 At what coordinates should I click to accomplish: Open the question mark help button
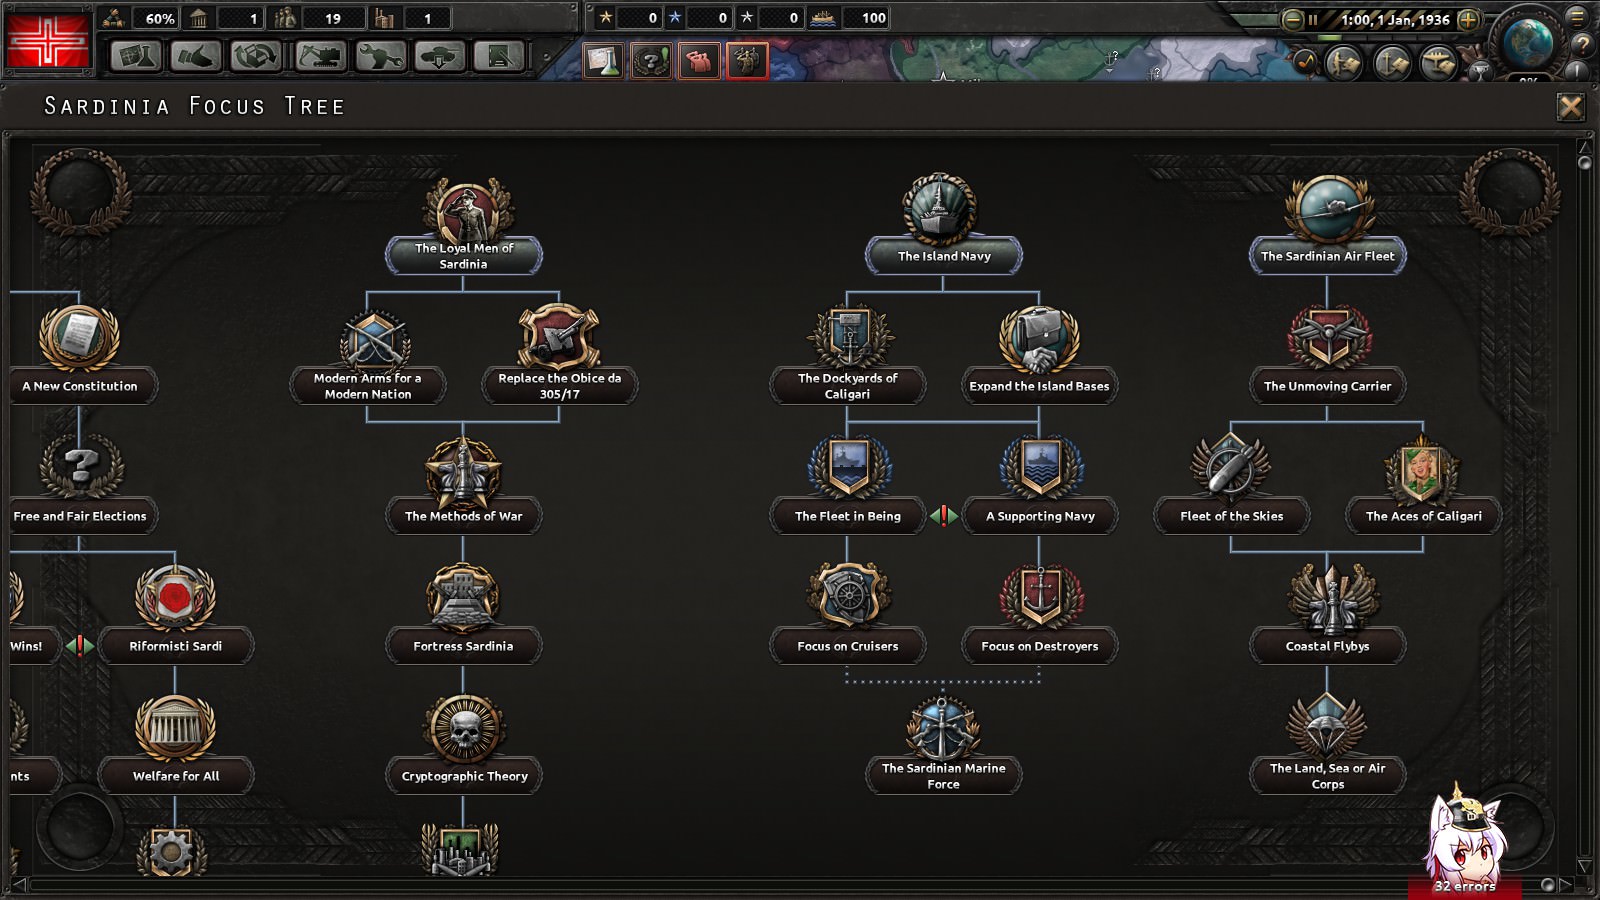(x=1582, y=44)
